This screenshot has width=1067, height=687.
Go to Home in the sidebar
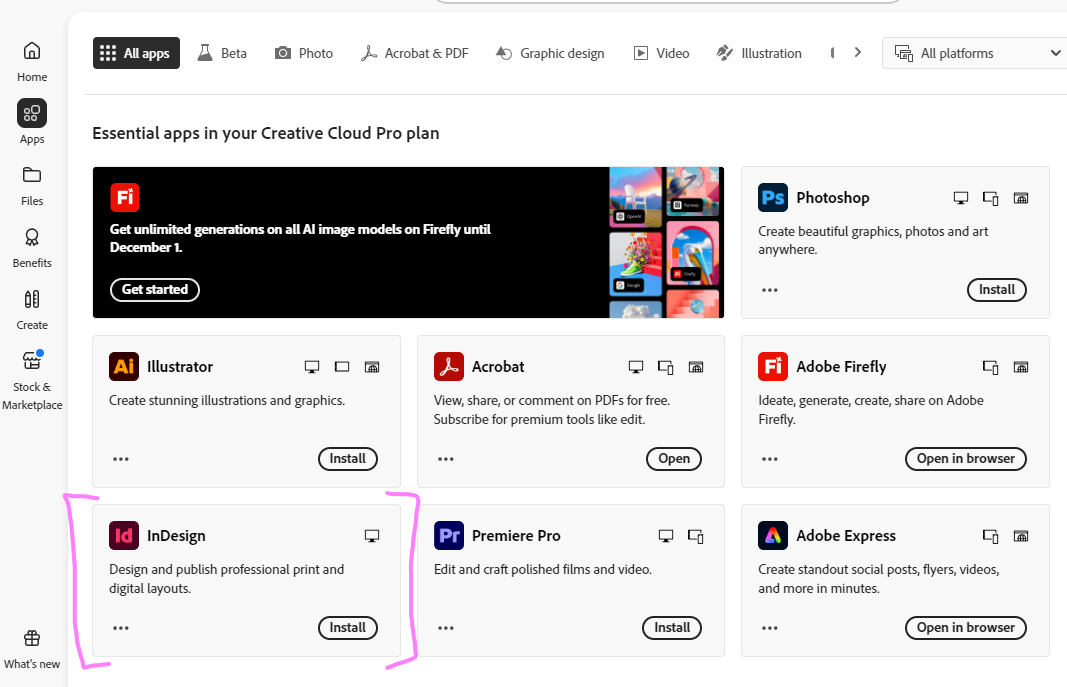pyautogui.click(x=32, y=62)
